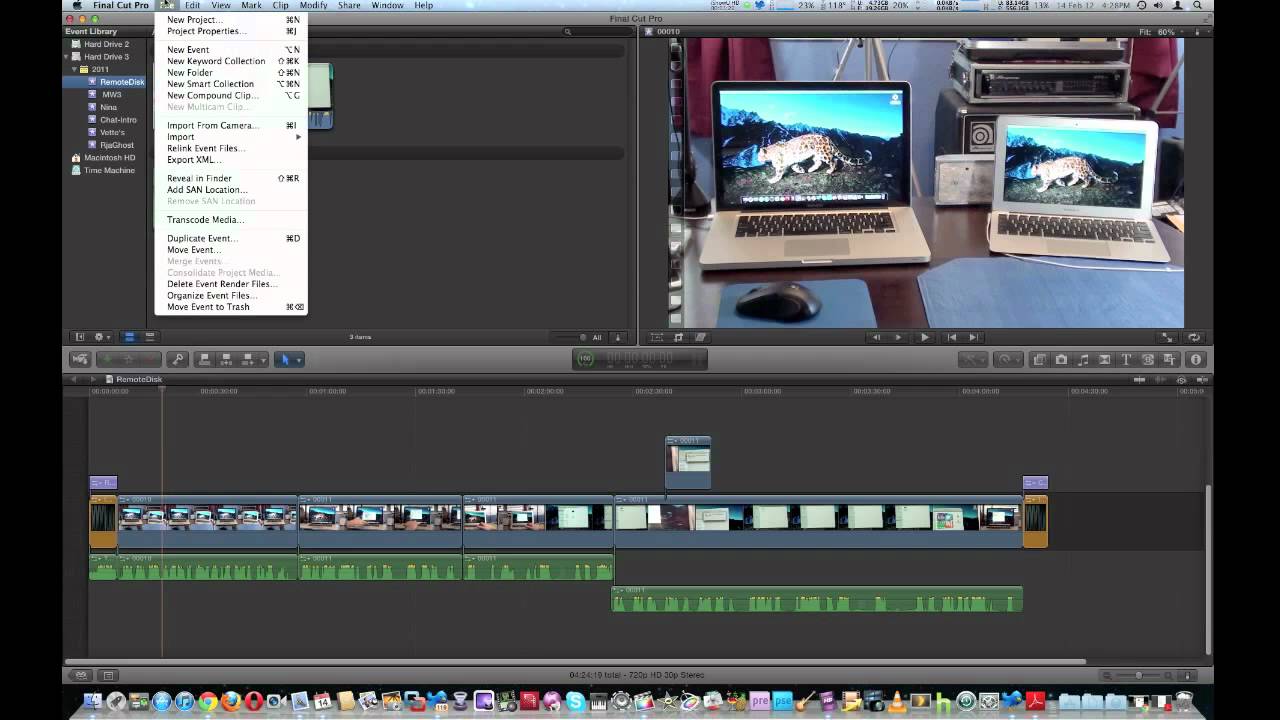Collapse Hard Drive 3 in Event Library
The height and width of the screenshot is (720, 1280).
point(67,57)
